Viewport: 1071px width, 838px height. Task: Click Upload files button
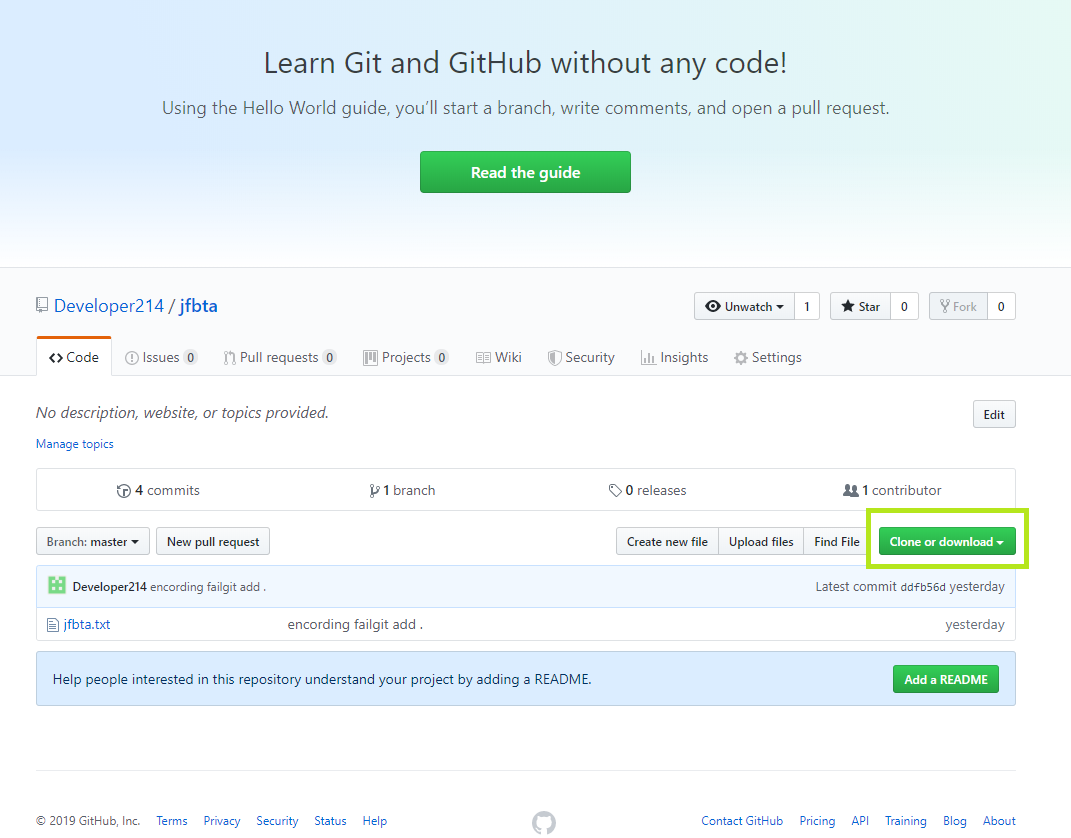[761, 542]
